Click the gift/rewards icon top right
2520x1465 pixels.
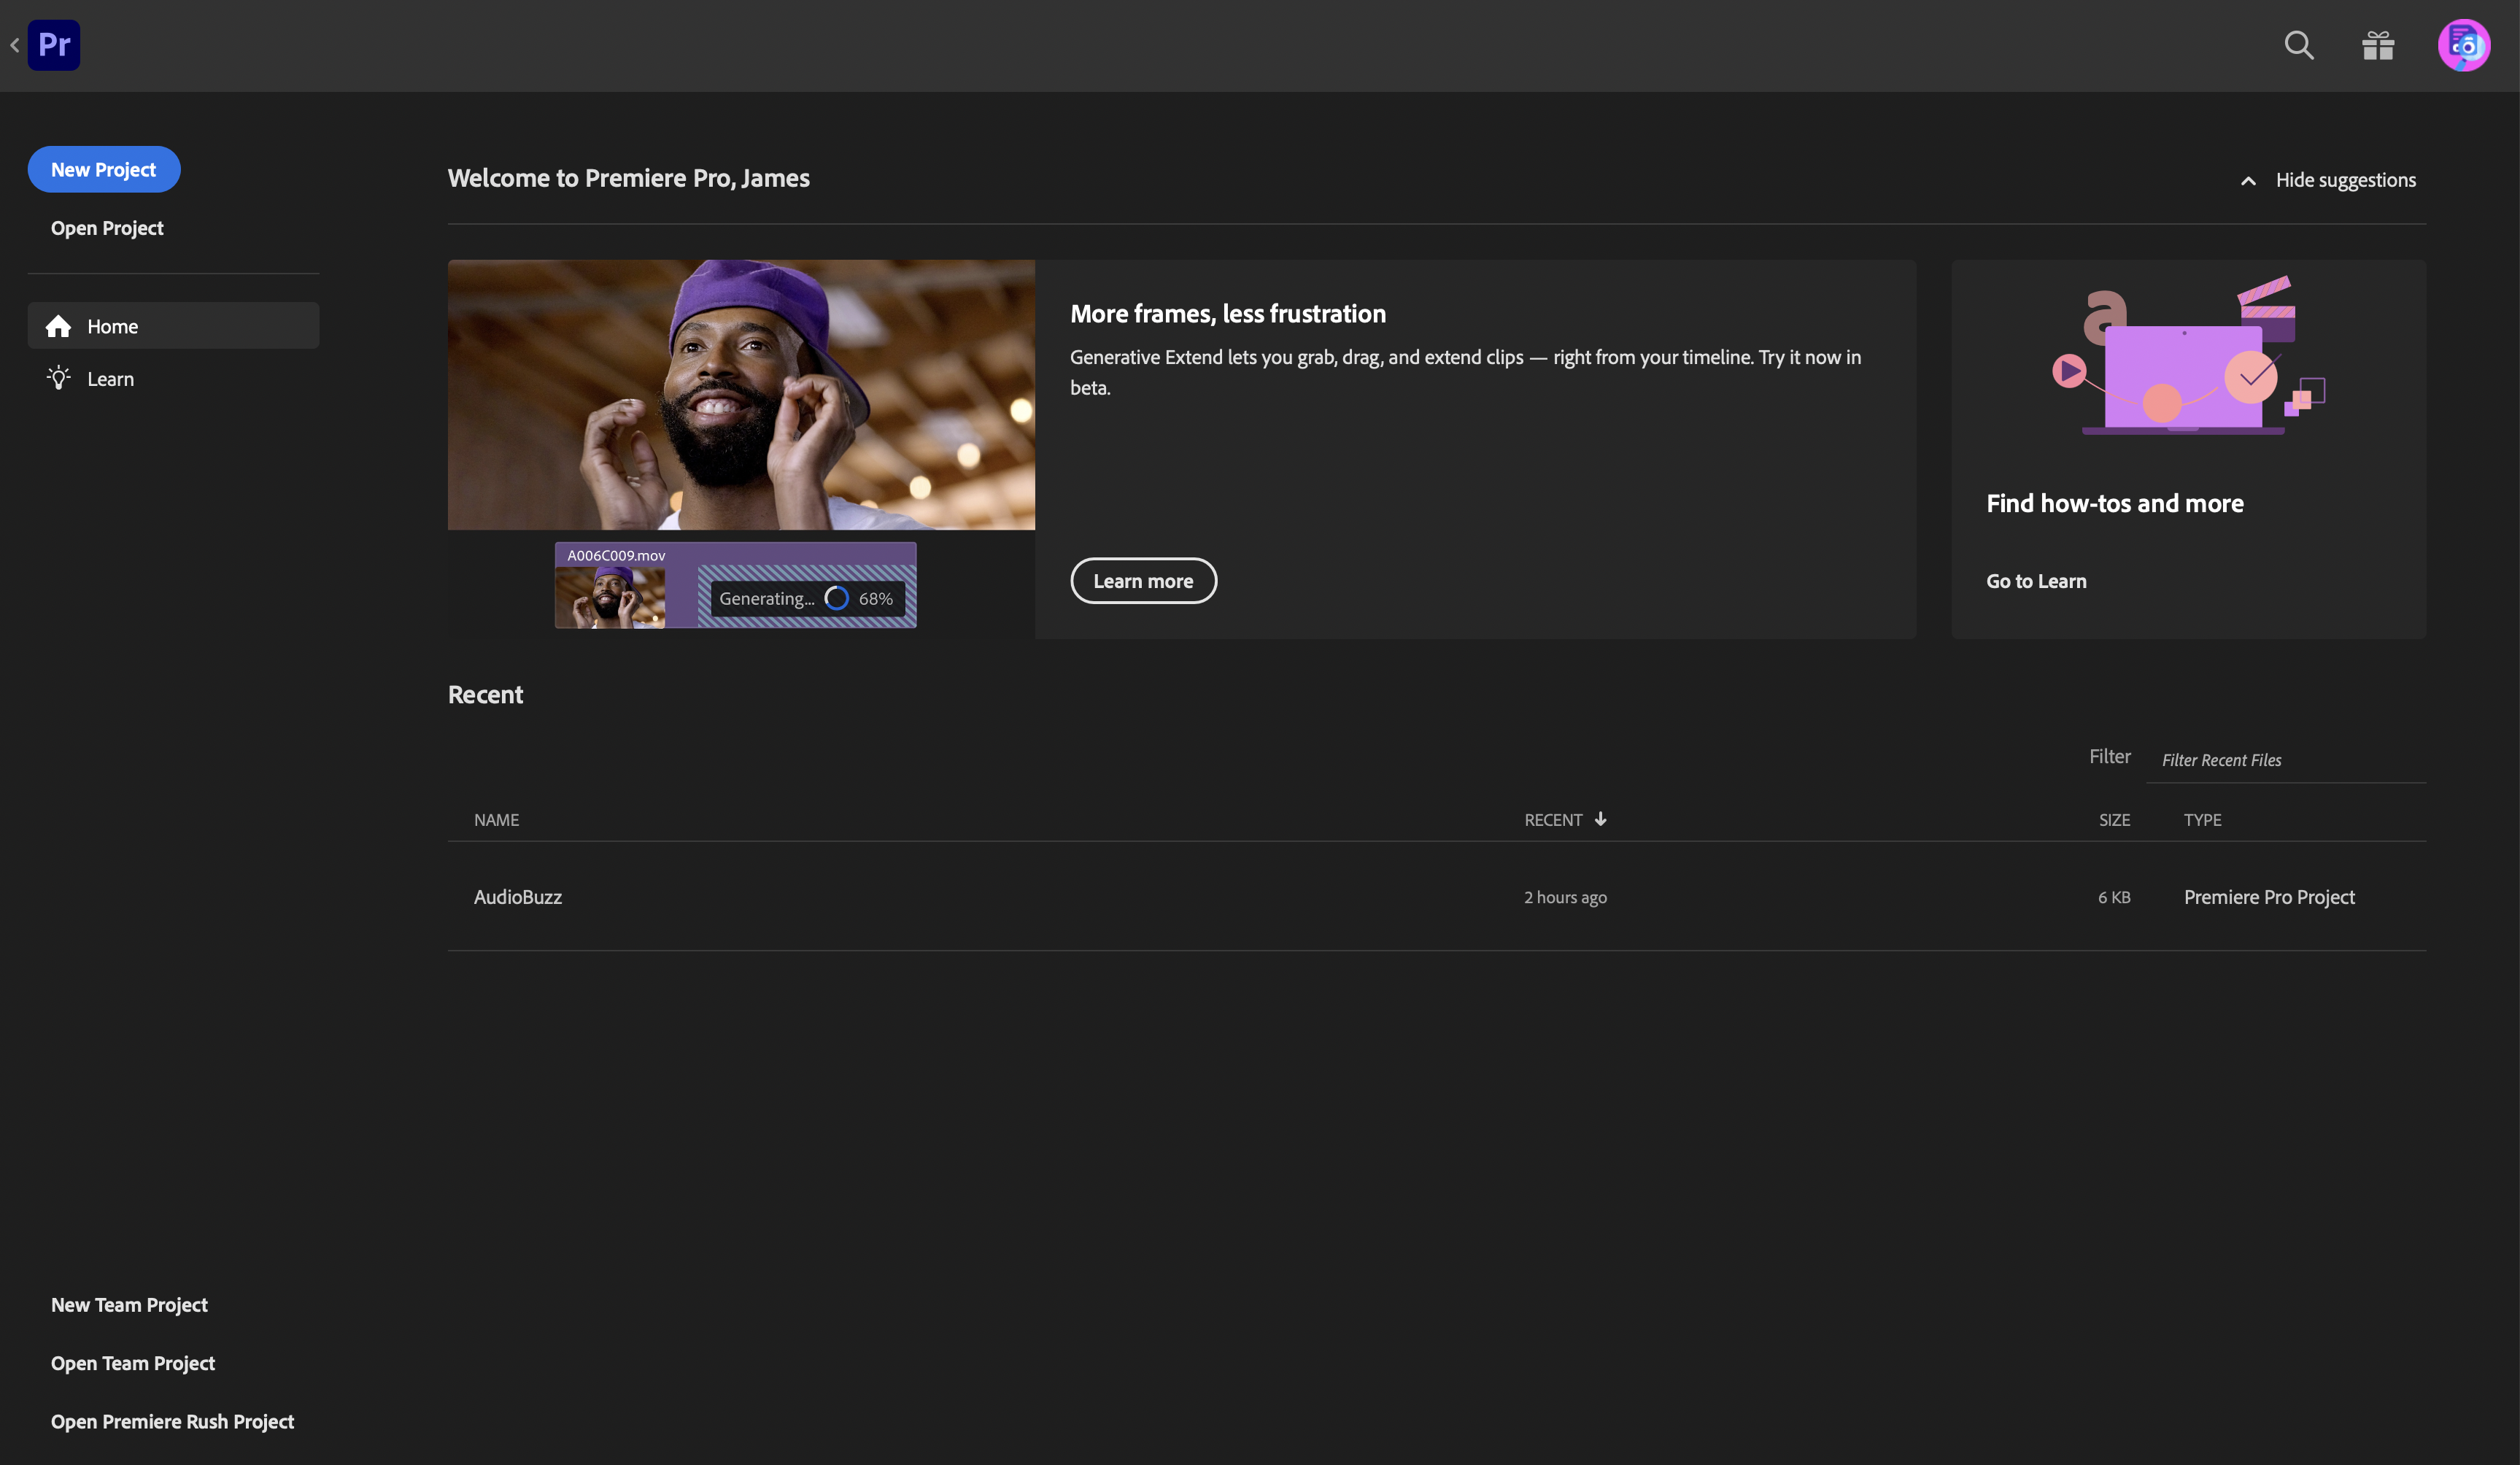point(2378,45)
